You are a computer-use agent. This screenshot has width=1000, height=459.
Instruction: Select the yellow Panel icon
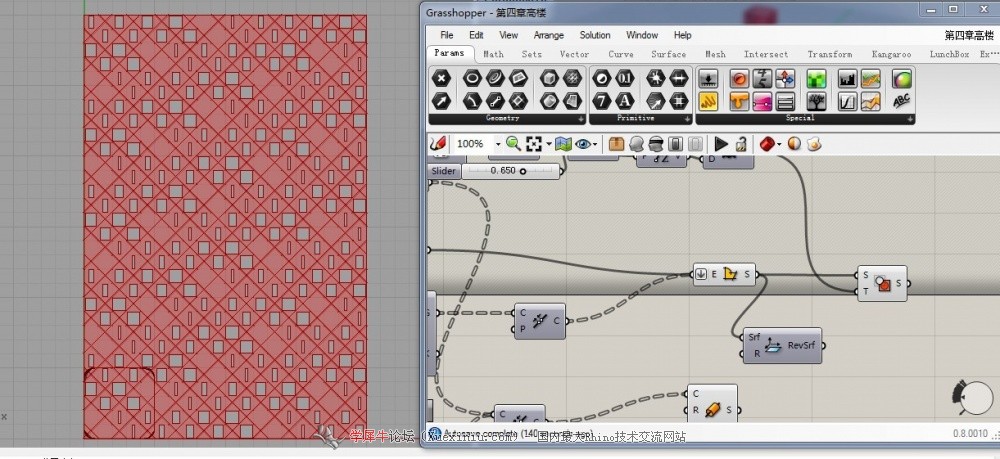709,101
